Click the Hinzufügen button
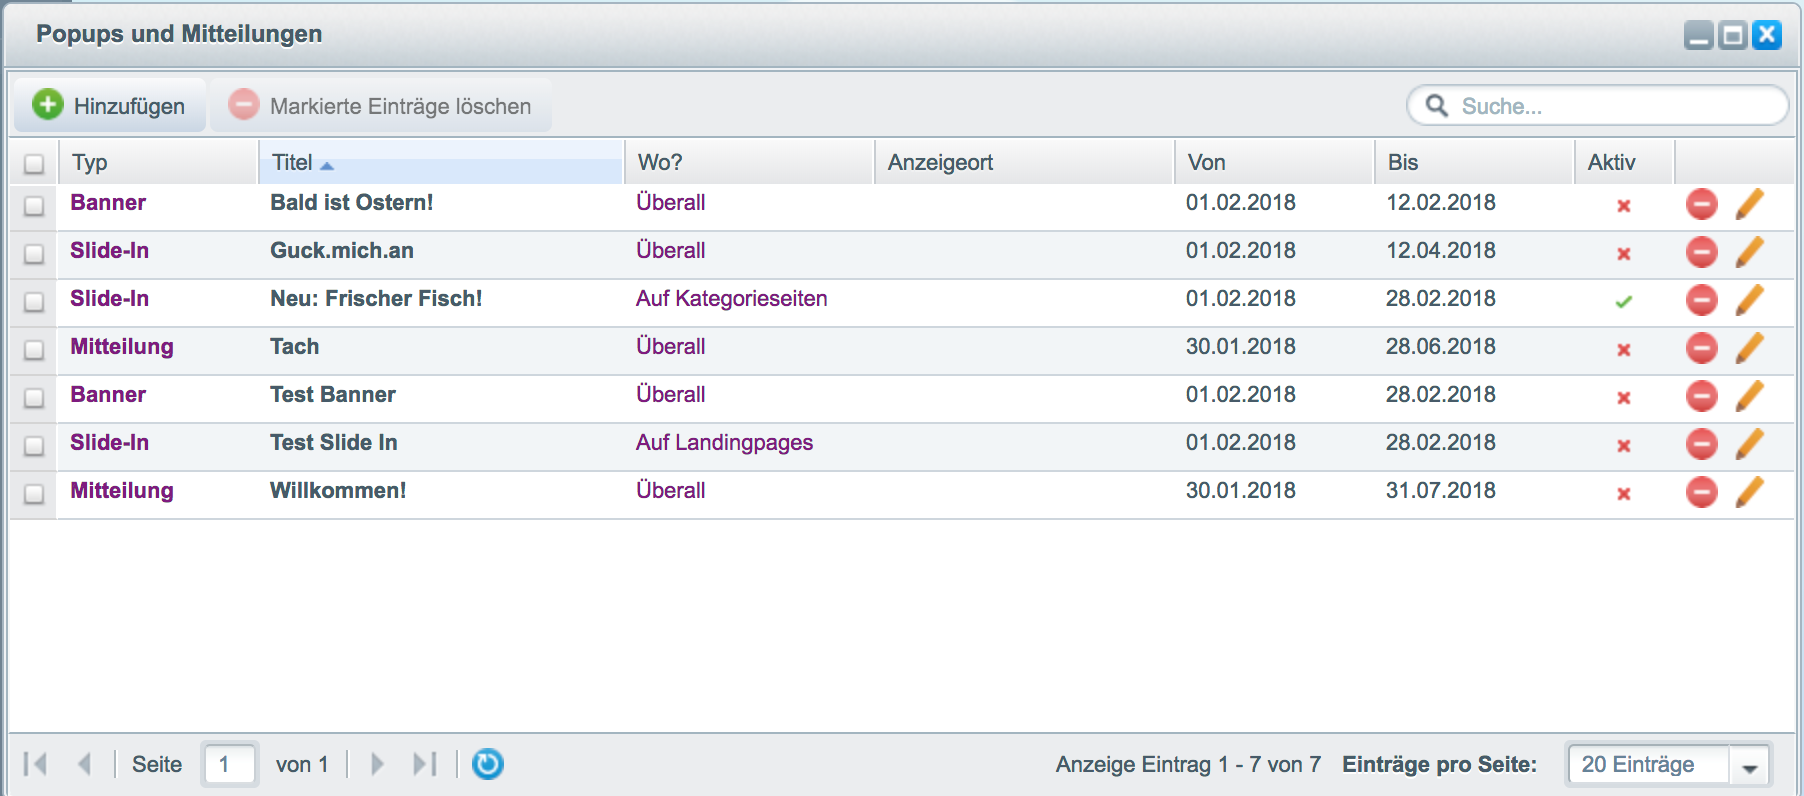The height and width of the screenshot is (796, 1804). 109,106
